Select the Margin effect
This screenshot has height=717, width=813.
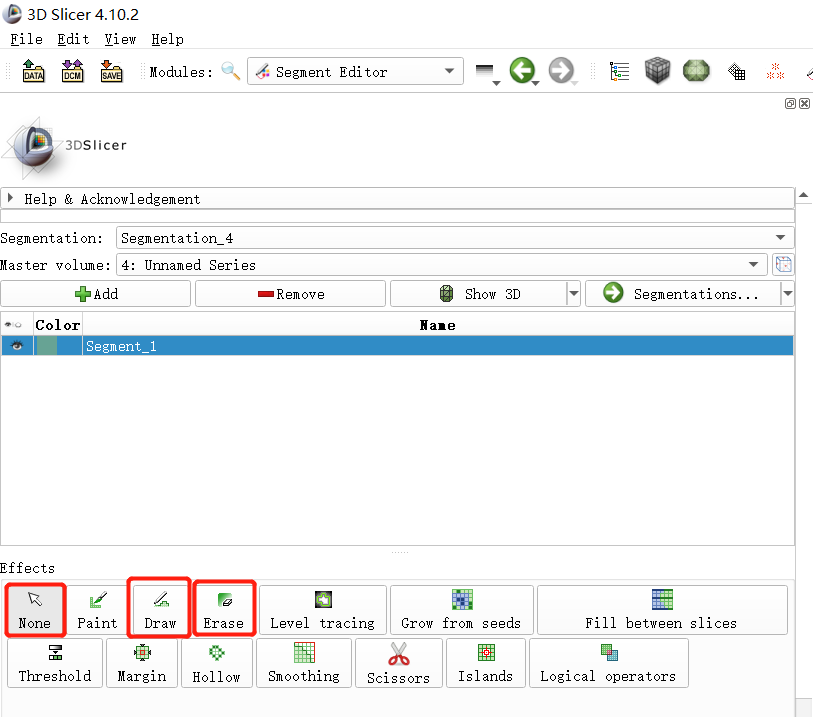[x=142, y=663]
